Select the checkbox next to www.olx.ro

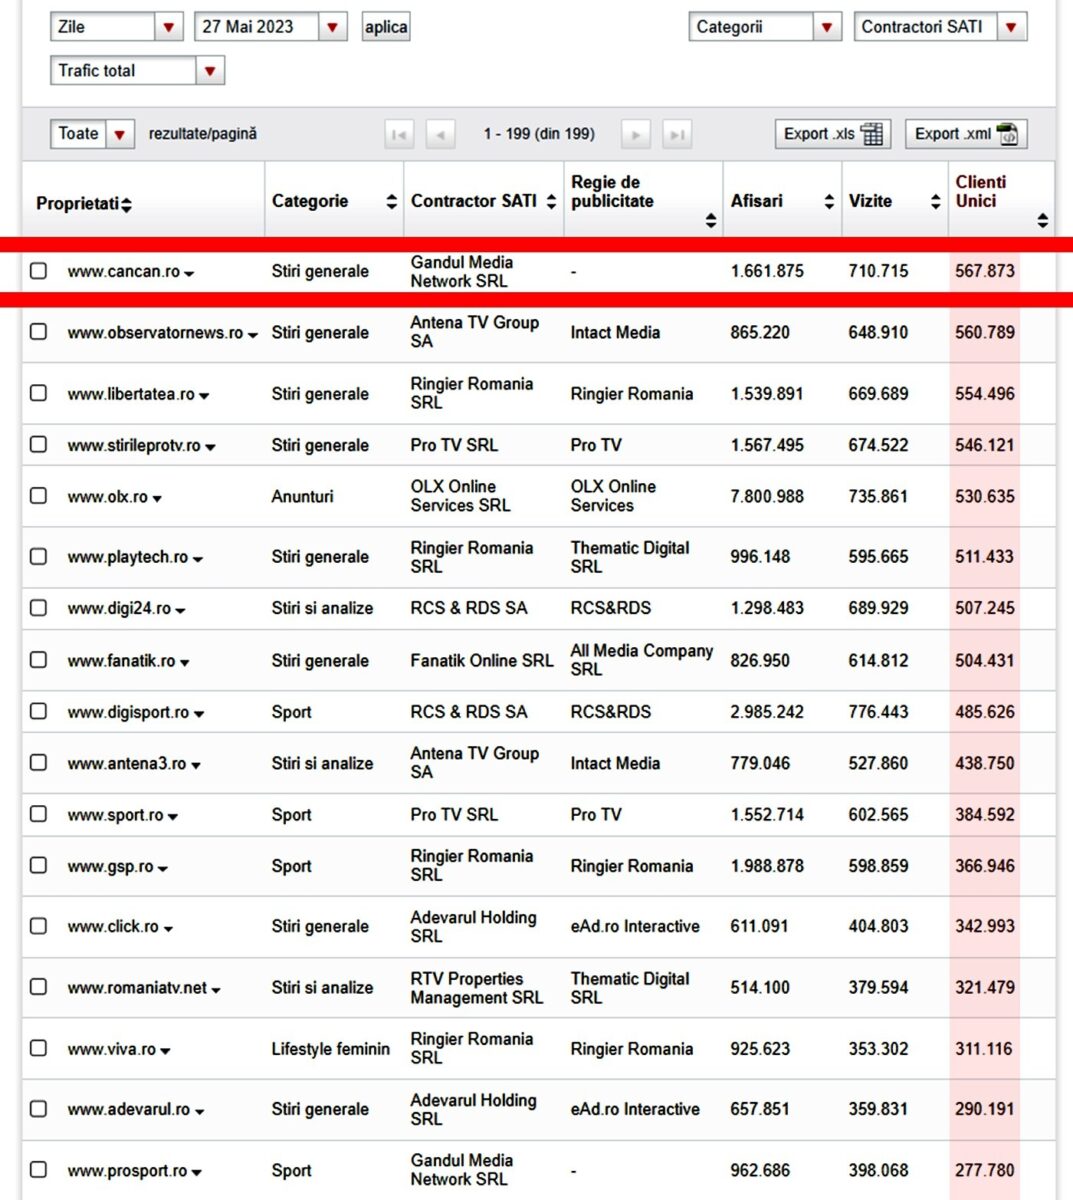(38, 496)
